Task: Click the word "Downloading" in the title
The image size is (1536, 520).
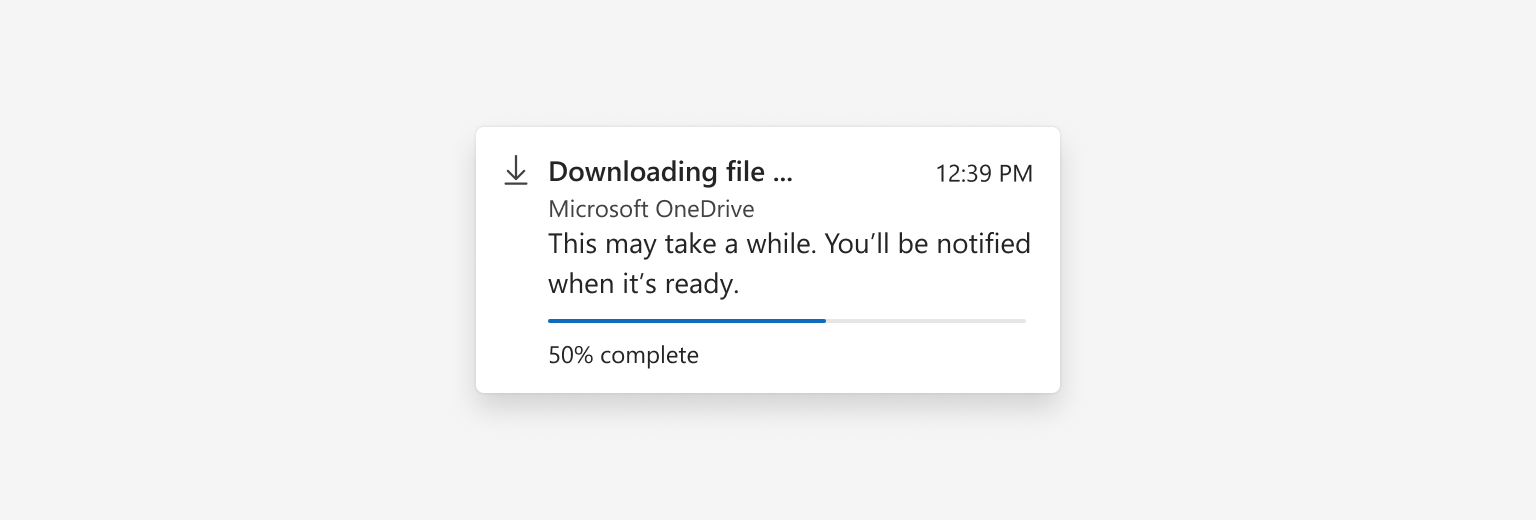Action: [633, 172]
